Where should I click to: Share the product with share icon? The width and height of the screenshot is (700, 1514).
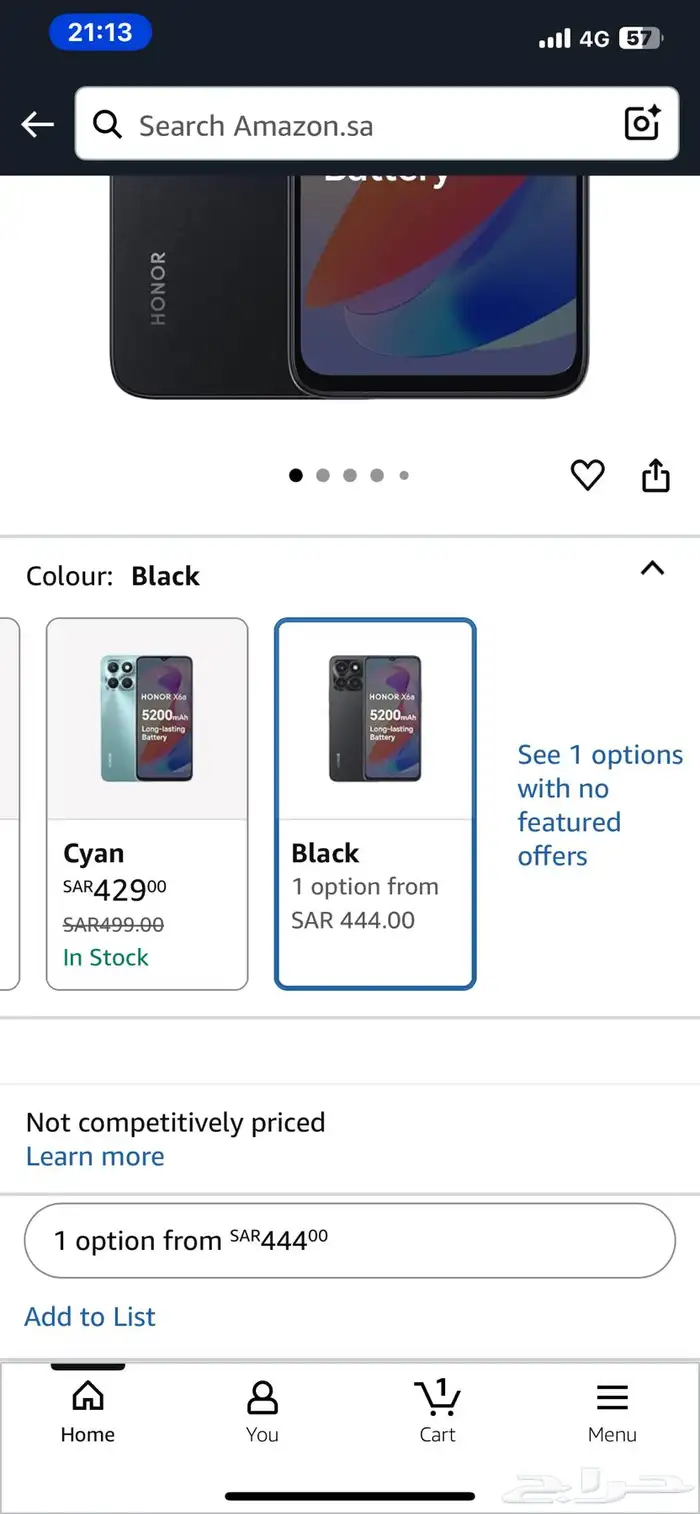click(x=655, y=475)
